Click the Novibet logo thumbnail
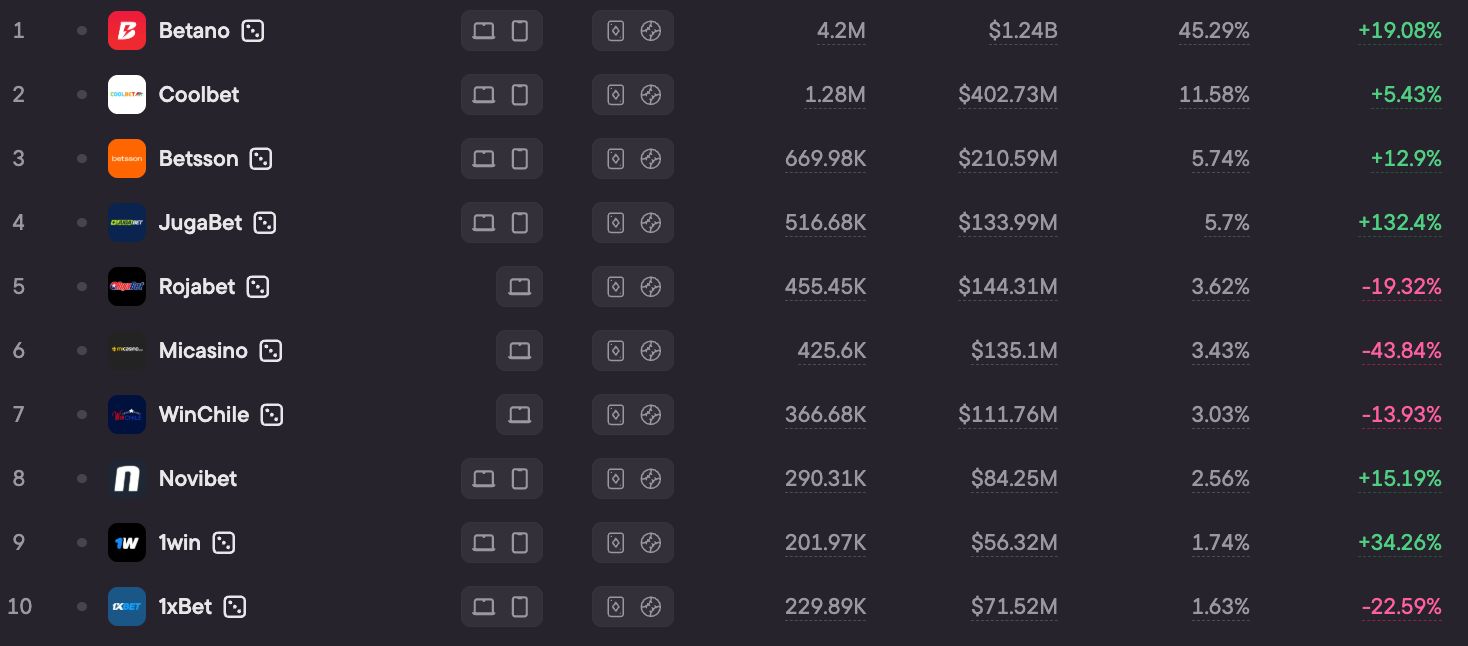 (127, 479)
